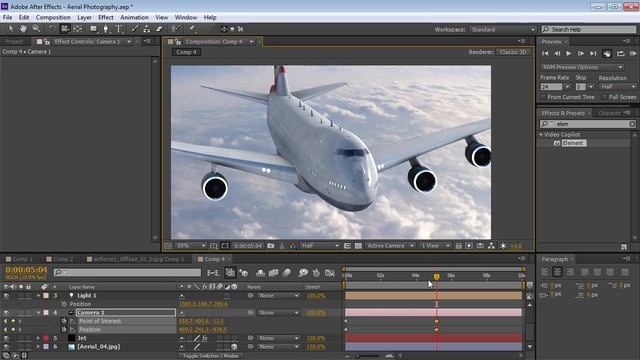Switch to the Comp 1 timeline tab
640x360 pixels.
(x=22, y=259)
